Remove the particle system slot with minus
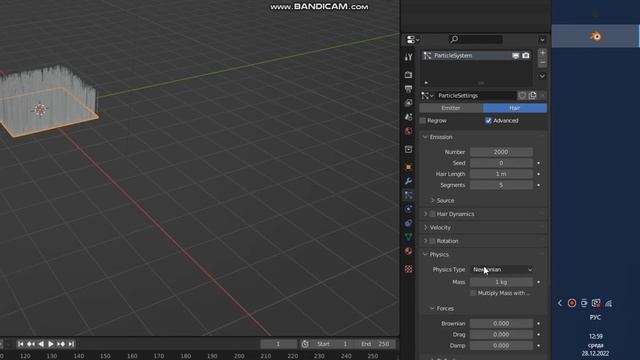Image resolution: width=640 pixels, height=360 pixels. click(x=542, y=63)
